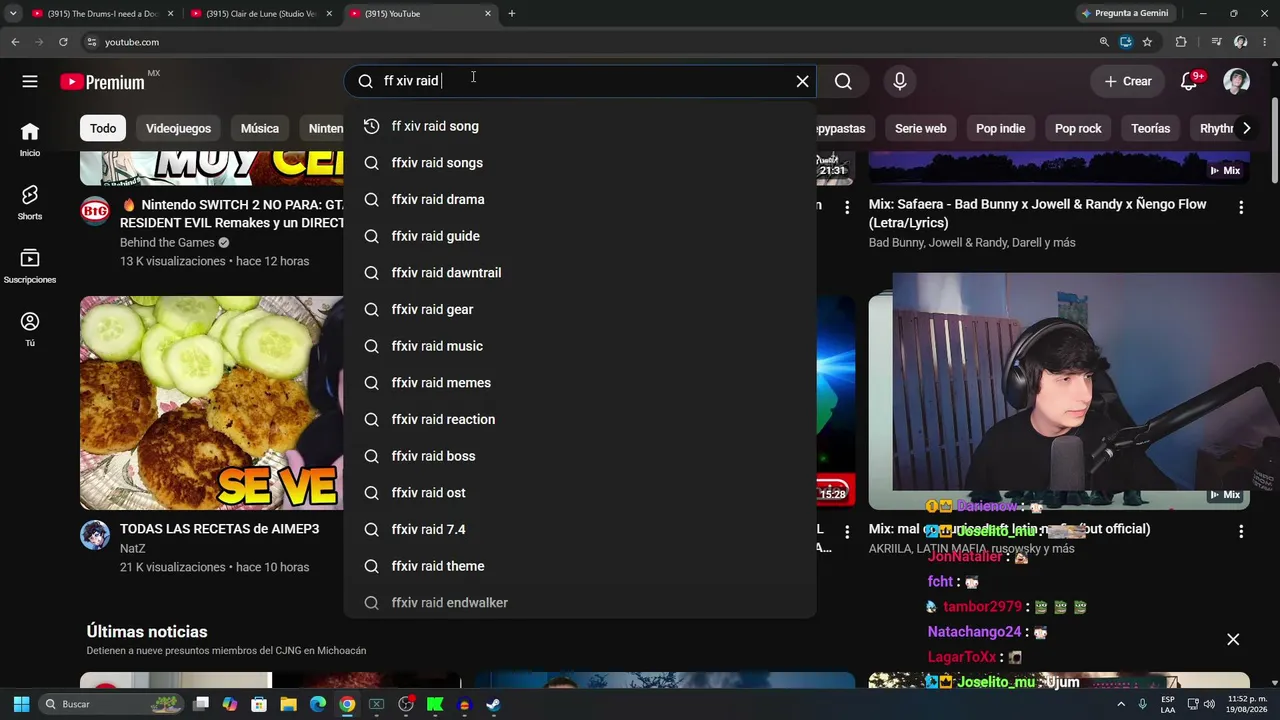Show hidden system tray icons
1280x720 pixels.
tap(1120, 704)
